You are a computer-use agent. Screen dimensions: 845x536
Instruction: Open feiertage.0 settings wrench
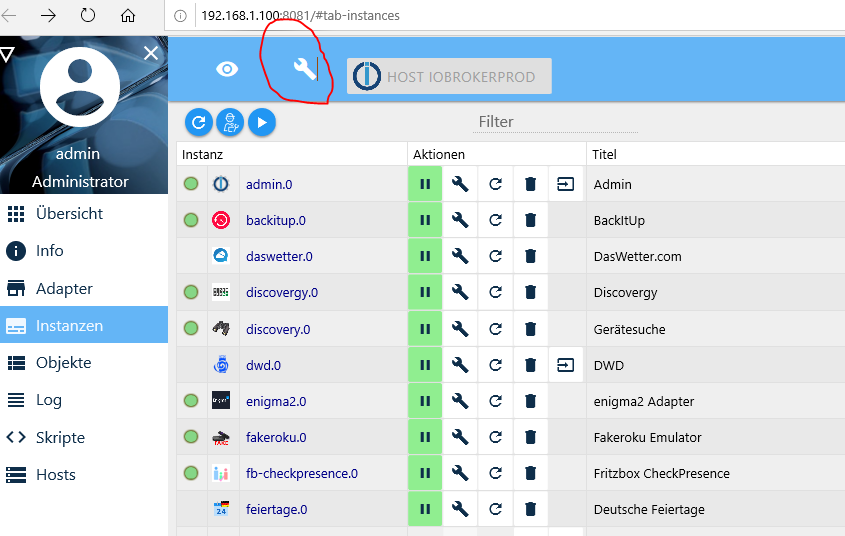tap(460, 509)
